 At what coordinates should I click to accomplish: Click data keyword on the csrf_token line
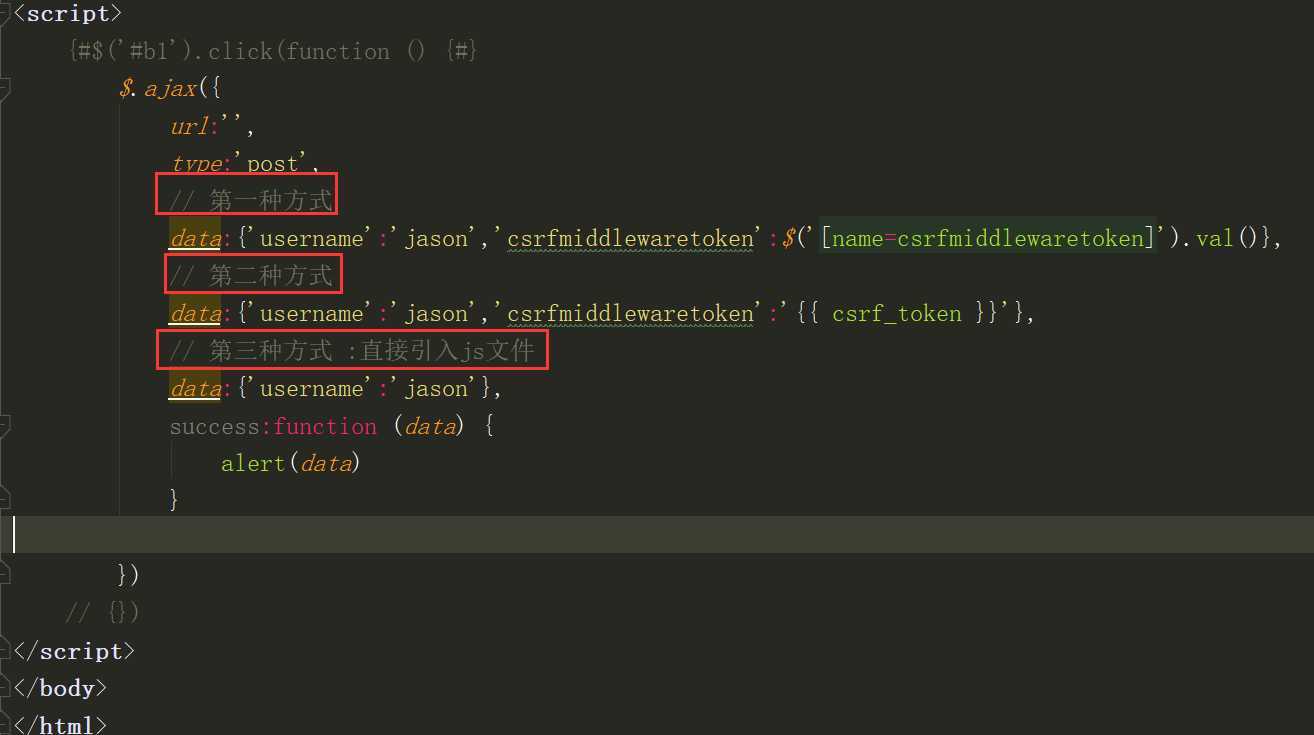click(195, 314)
